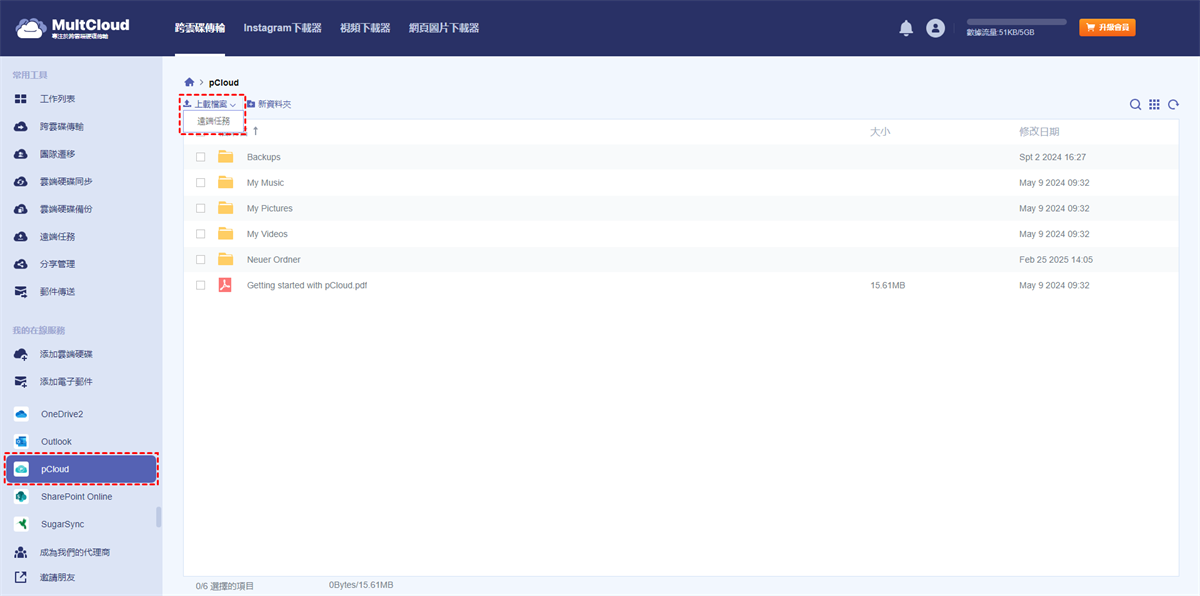Screen dimensions: 1200x596
Task: Open 分享管理 share management in sidebar
Action: click(57, 264)
